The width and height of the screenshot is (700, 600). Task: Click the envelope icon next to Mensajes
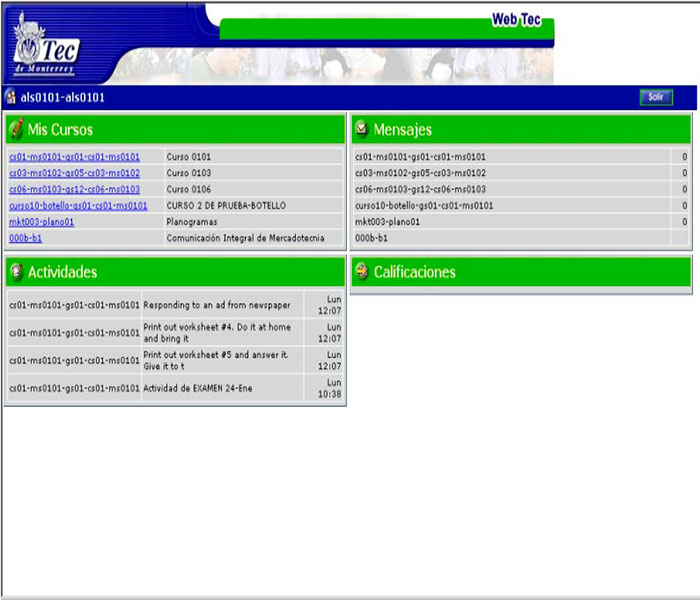(361, 129)
